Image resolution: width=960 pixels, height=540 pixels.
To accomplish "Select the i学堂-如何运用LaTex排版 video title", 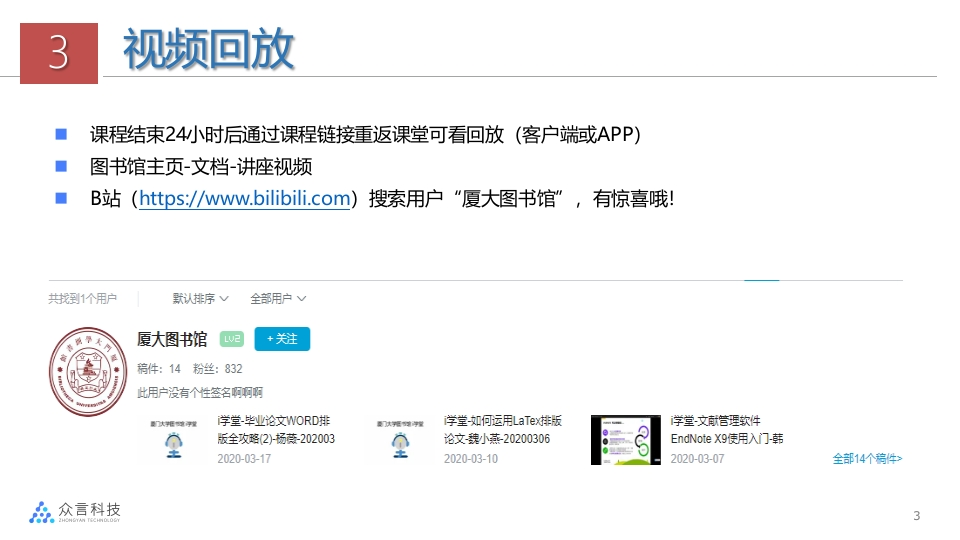I will pos(502,430).
